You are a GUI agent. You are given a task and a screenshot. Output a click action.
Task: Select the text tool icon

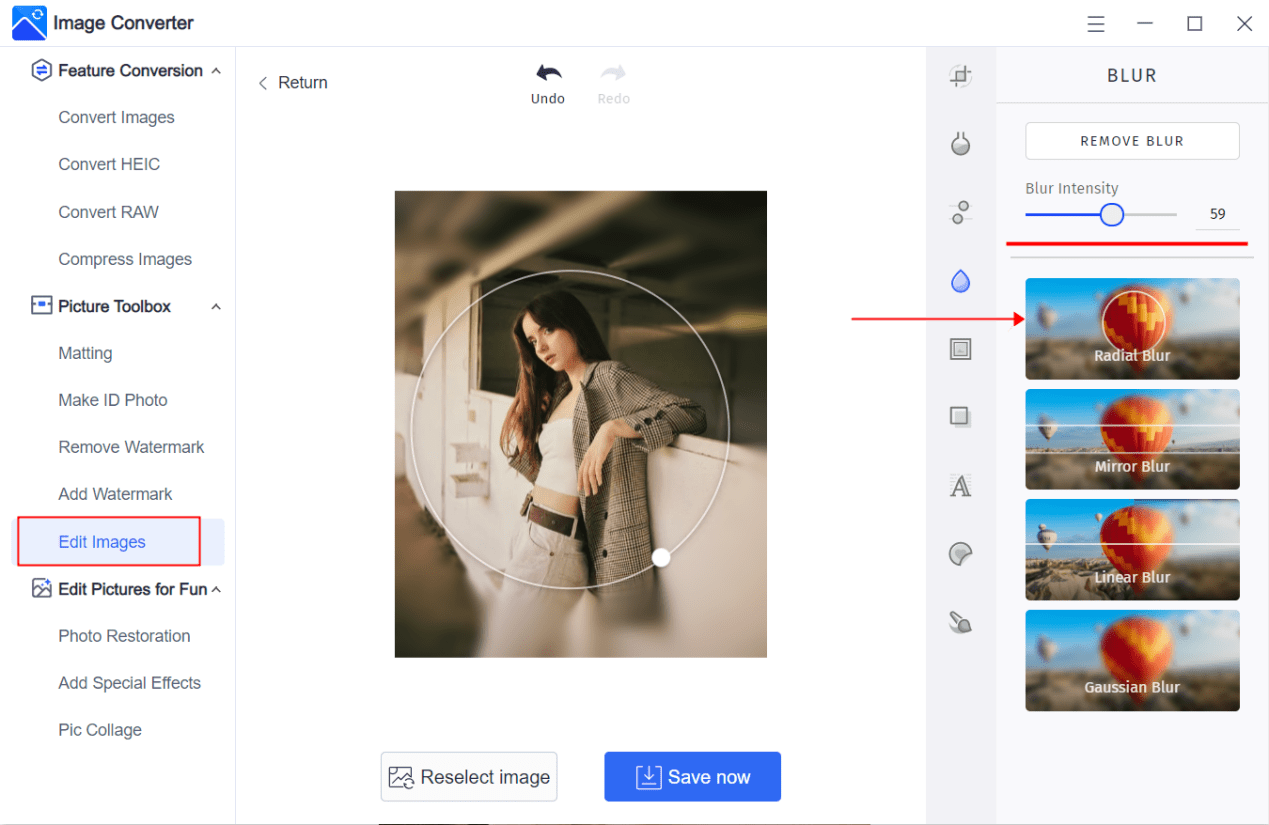point(960,486)
